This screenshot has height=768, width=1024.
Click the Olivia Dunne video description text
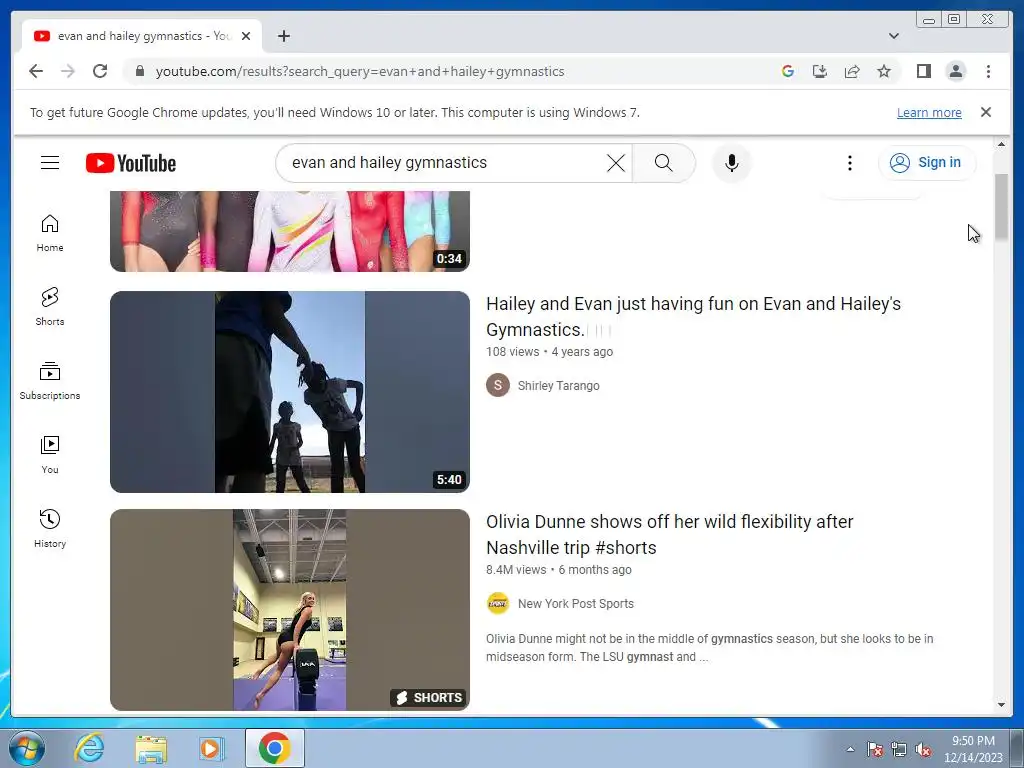pos(709,648)
